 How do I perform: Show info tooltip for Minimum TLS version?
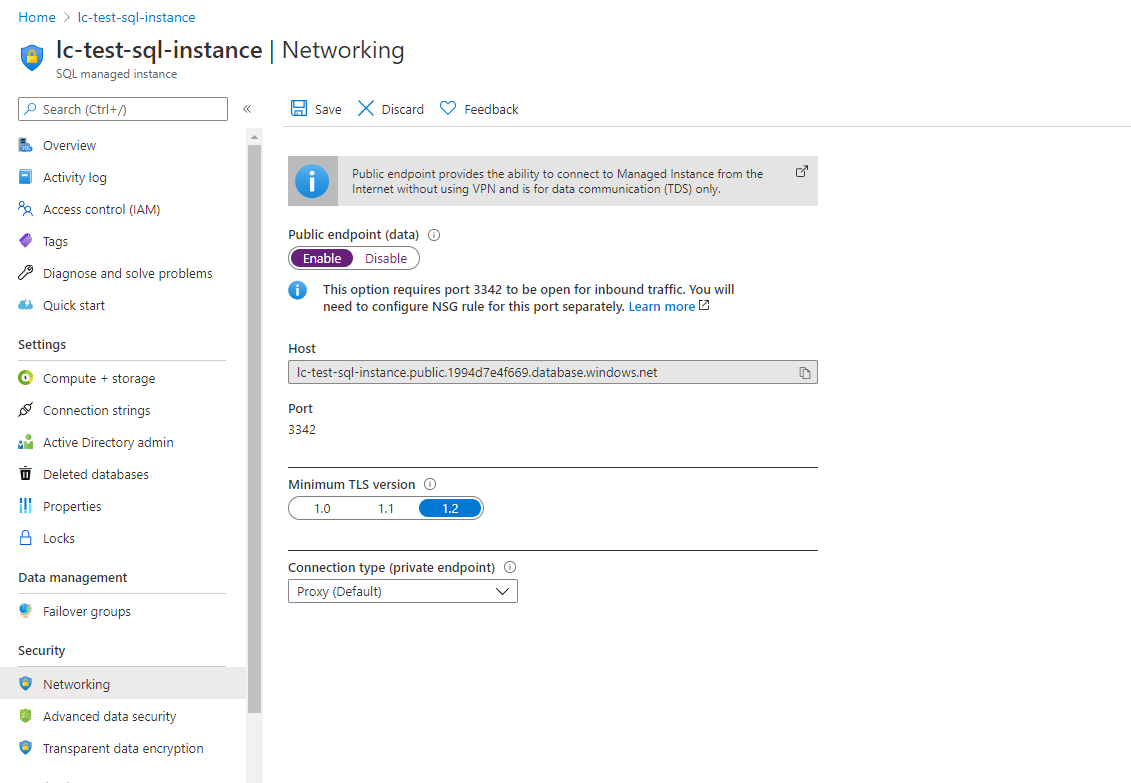click(430, 485)
